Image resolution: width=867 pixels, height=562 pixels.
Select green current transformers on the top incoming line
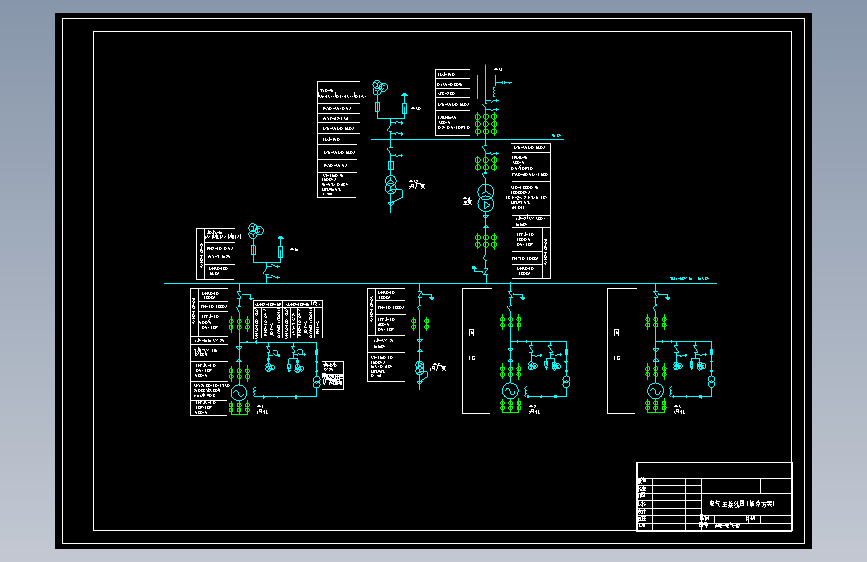click(485, 124)
